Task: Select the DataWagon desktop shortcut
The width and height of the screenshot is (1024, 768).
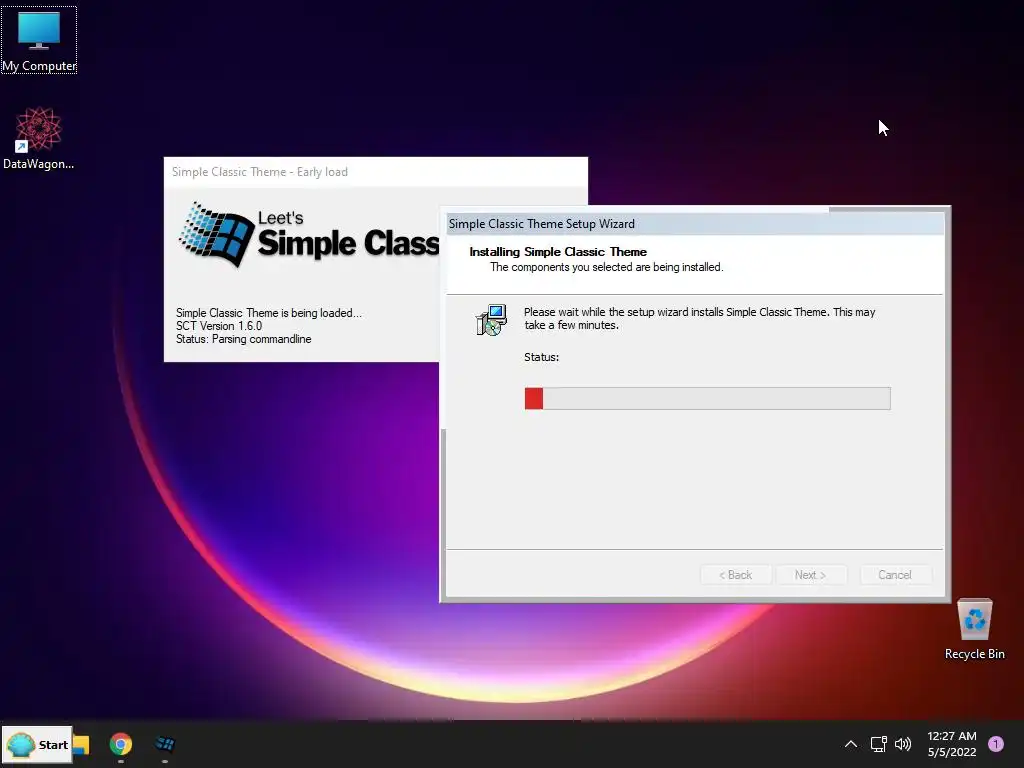Action: tap(39, 138)
